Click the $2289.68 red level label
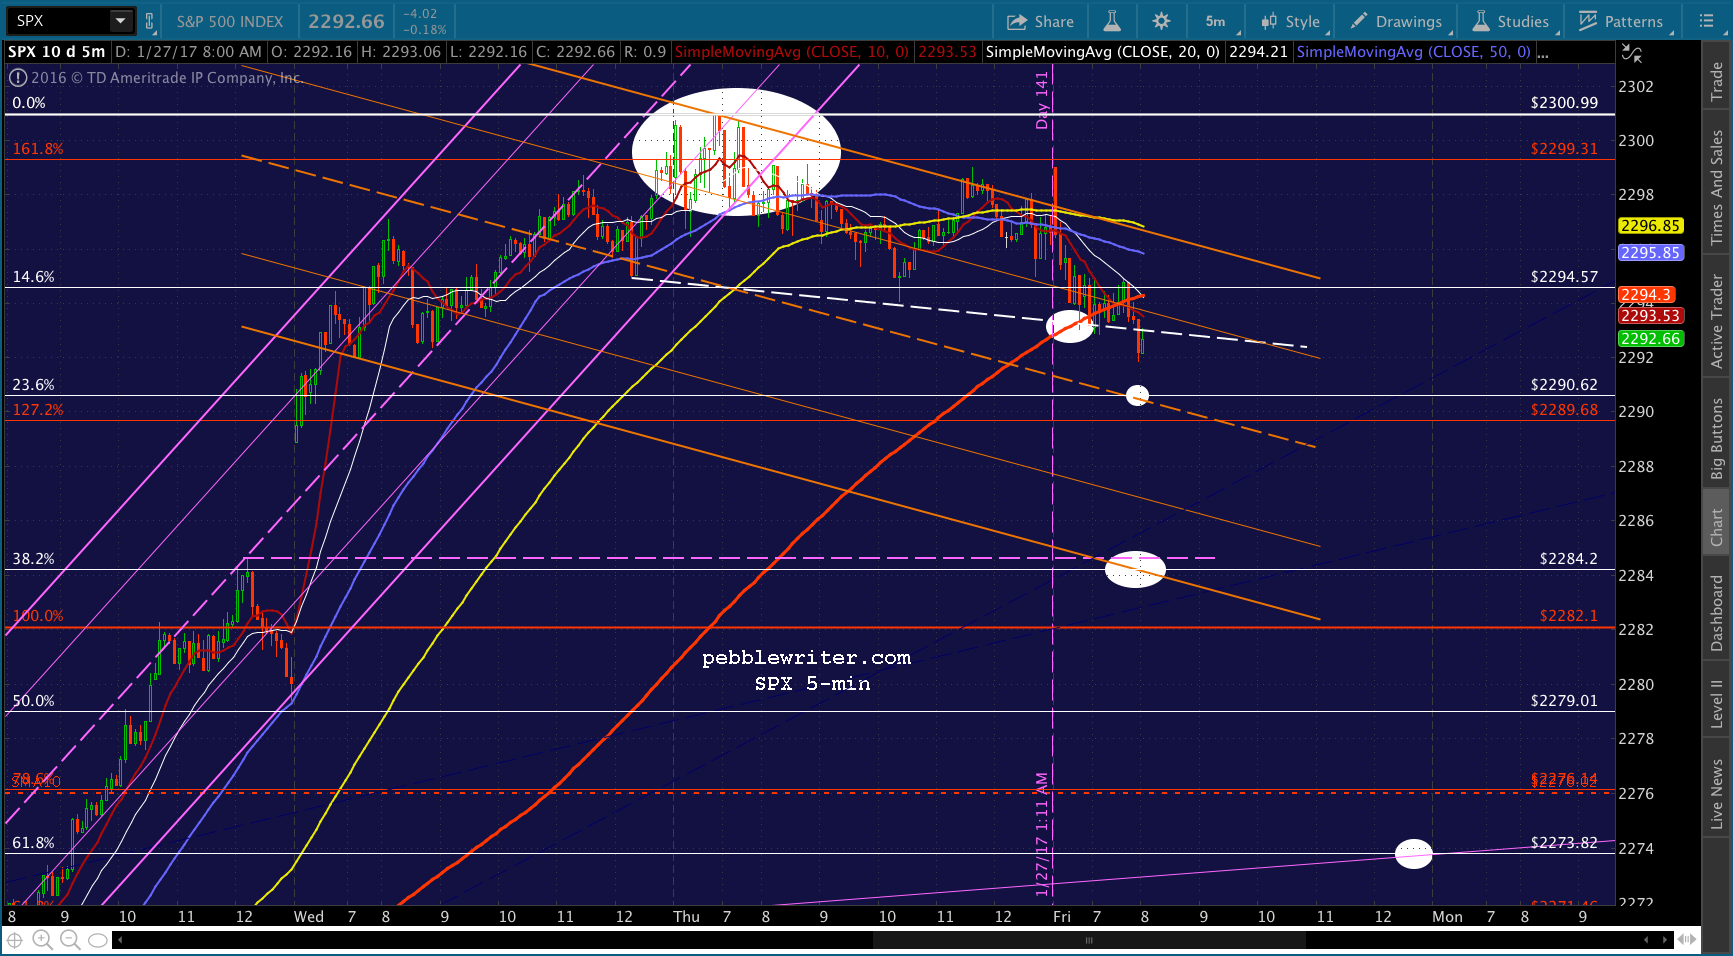This screenshot has height=956, width=1733. (x=1564, y=410)
